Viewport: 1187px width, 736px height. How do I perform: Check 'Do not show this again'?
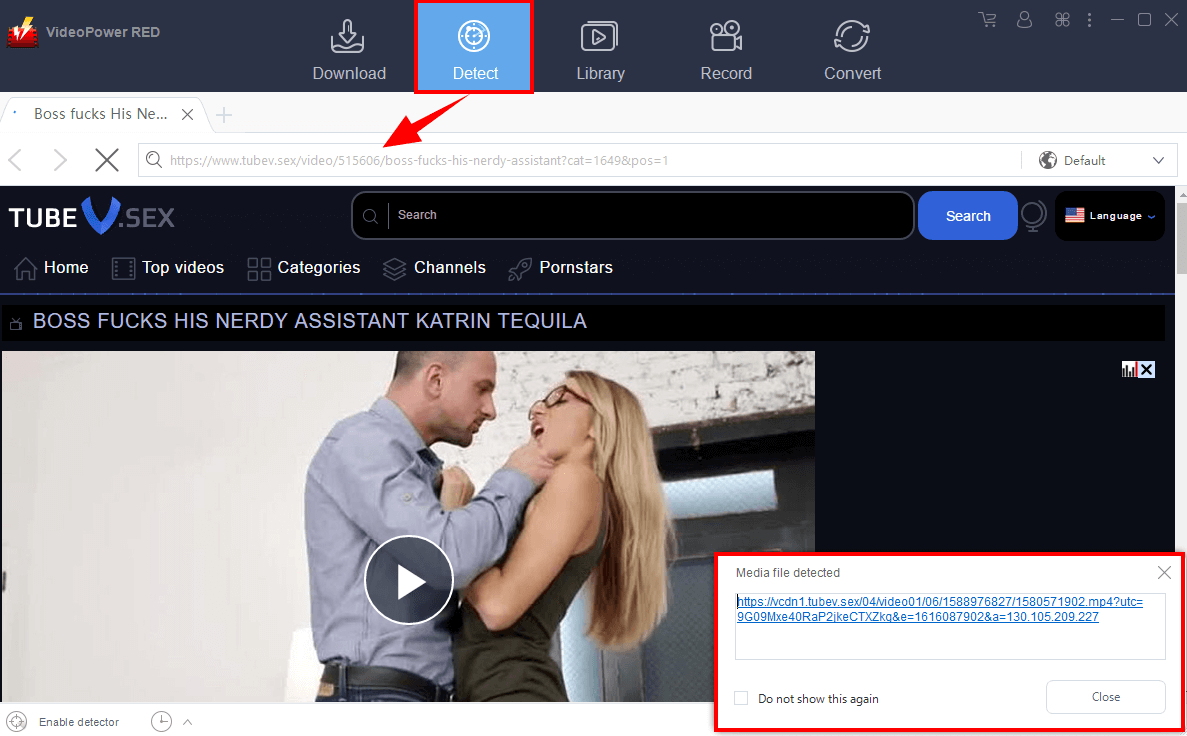(741, 698)
